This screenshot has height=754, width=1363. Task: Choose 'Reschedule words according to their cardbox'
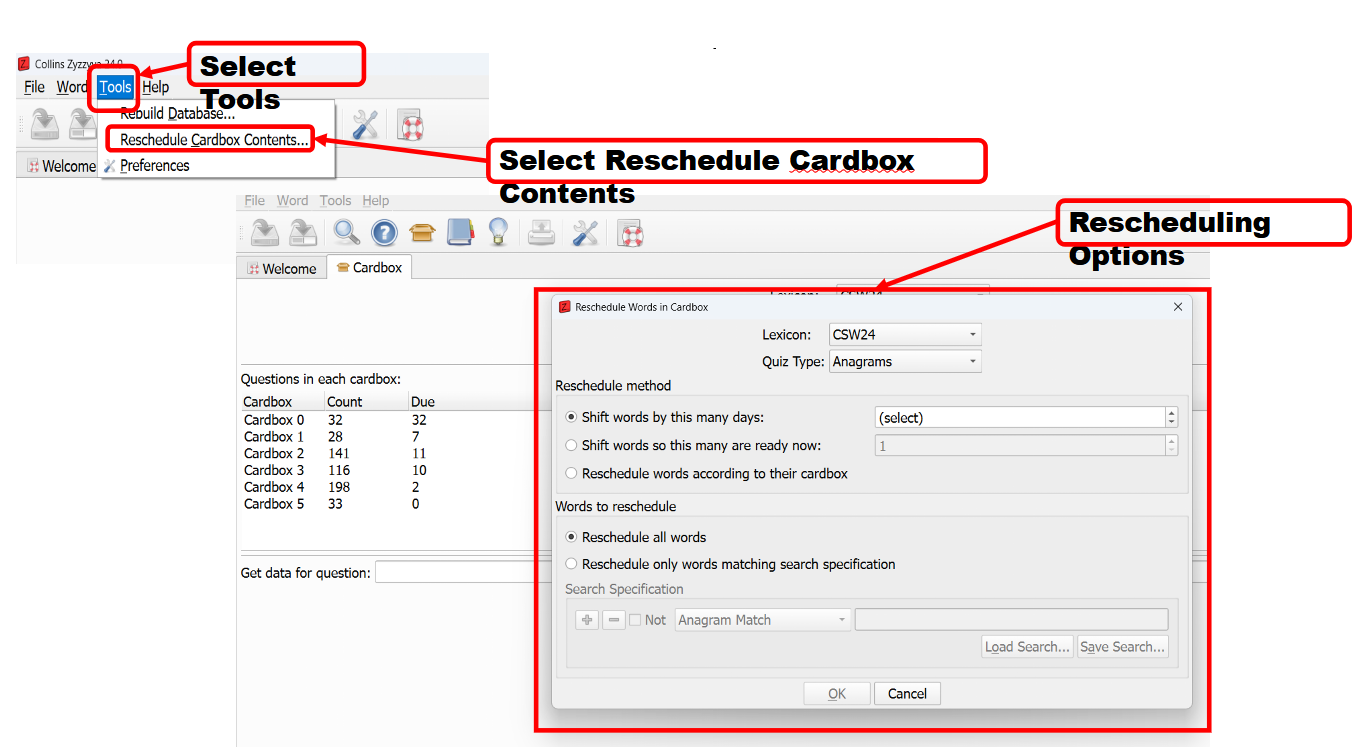click(x=572, y=474)
